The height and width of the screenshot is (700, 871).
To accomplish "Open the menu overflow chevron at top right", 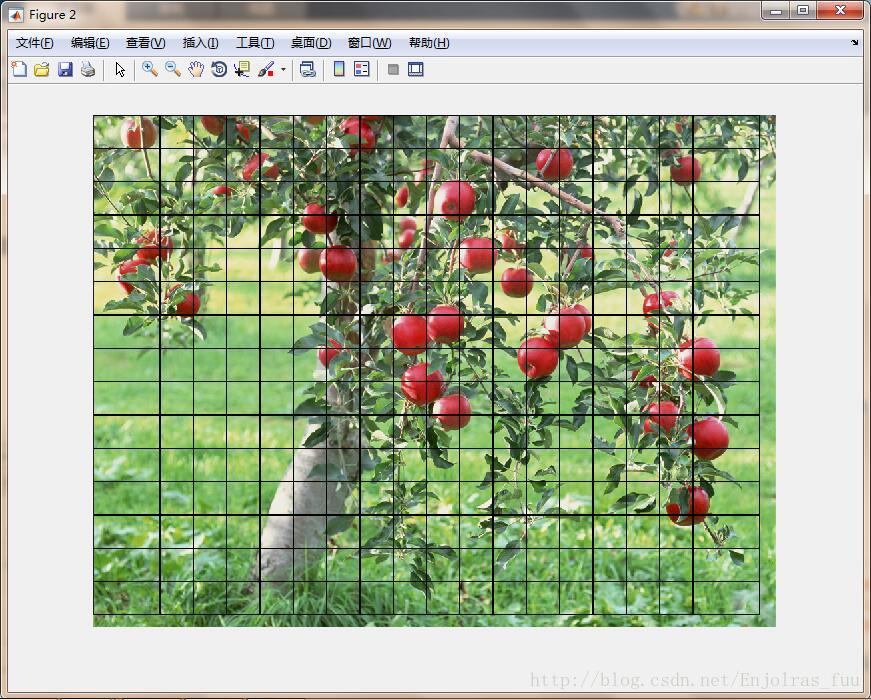I will pos(853,43).
